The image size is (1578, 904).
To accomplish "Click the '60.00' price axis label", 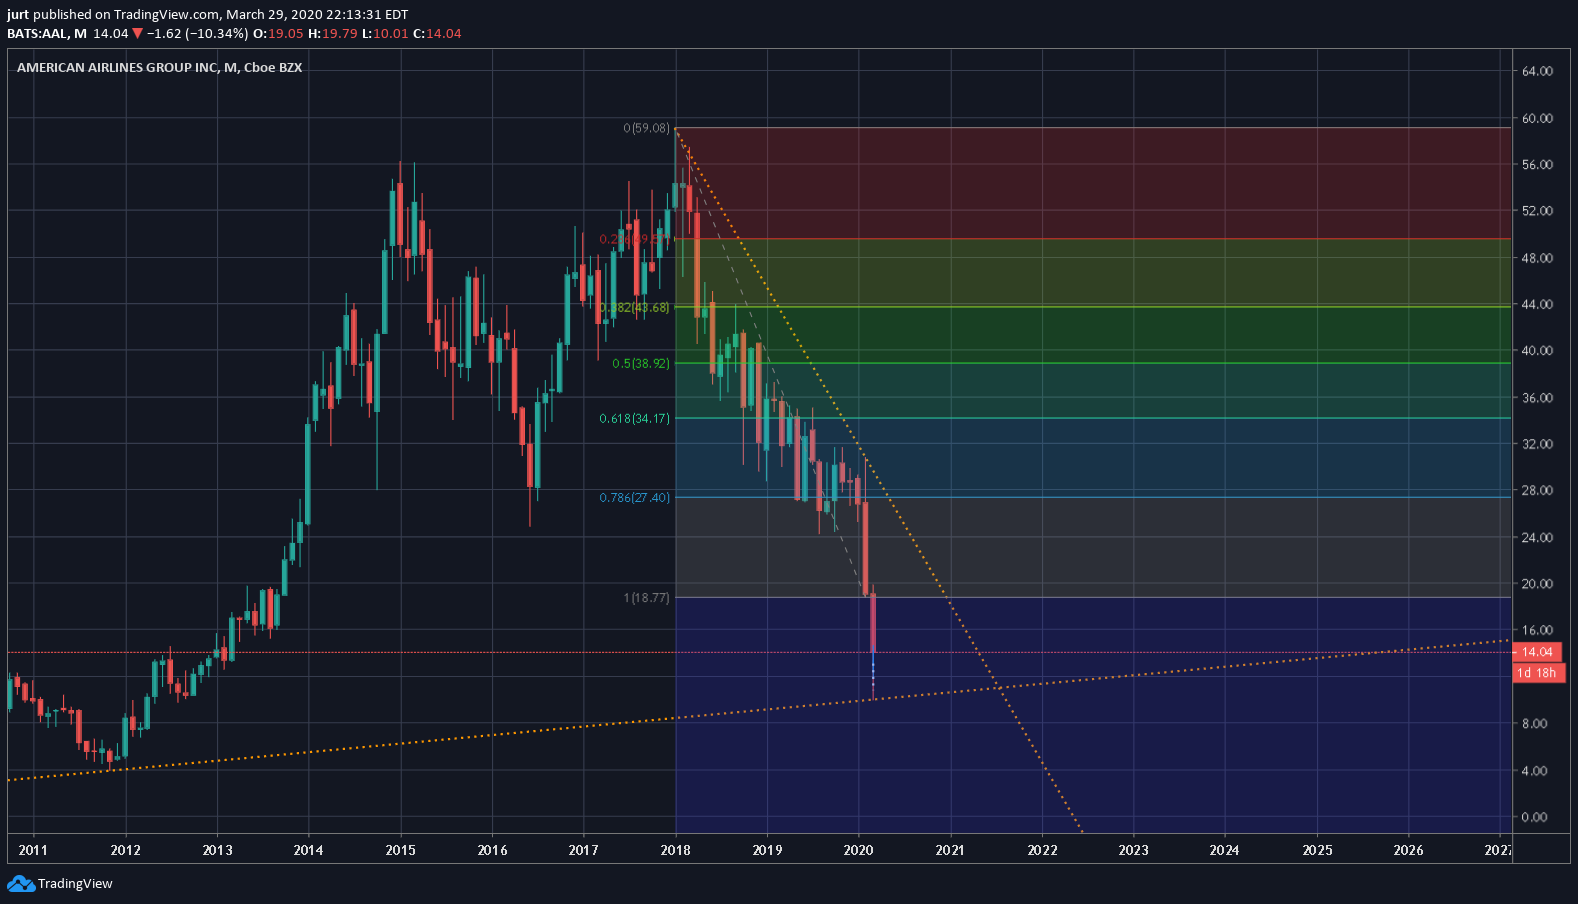I will [1537, 118].
